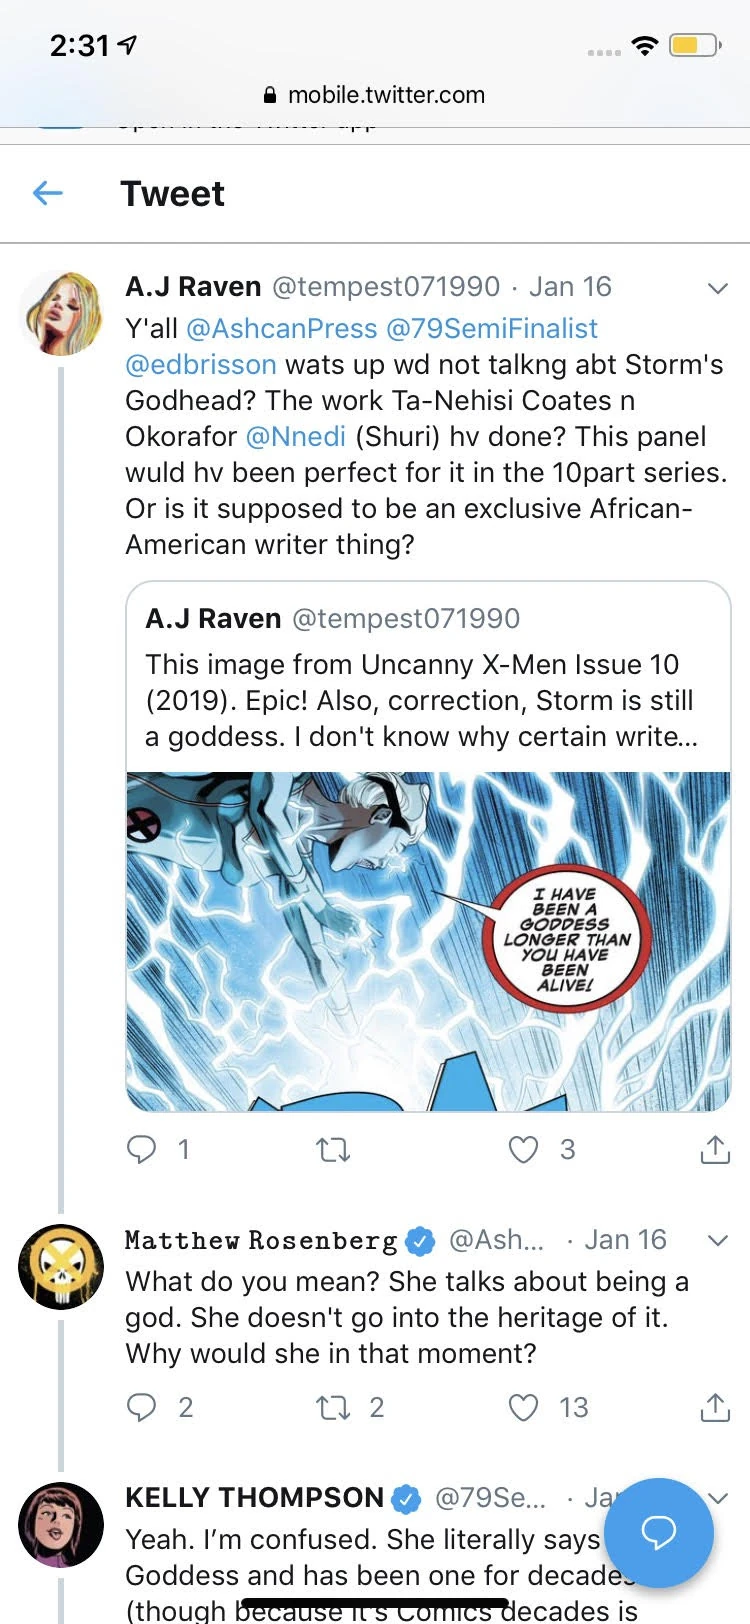This screenshot has height=1624, width=750.
Task: Reply to A.J Raven's tweet
Action: pos(141,1149)
